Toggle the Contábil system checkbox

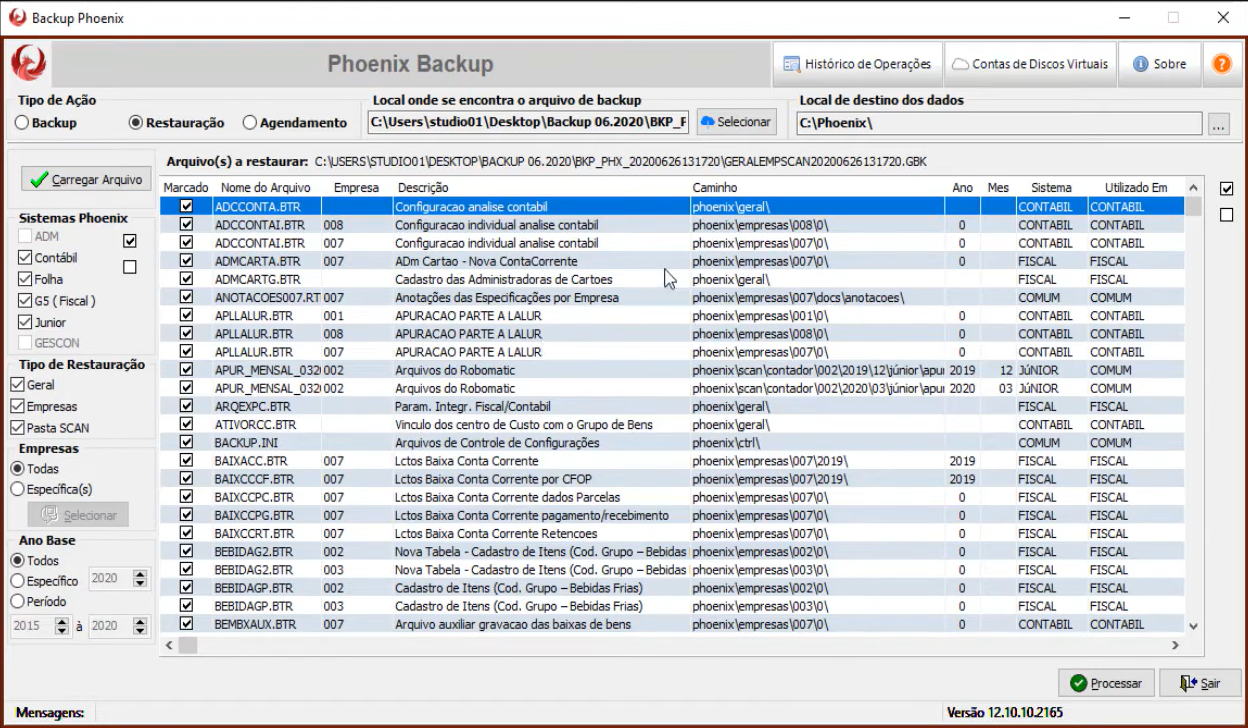25,258
